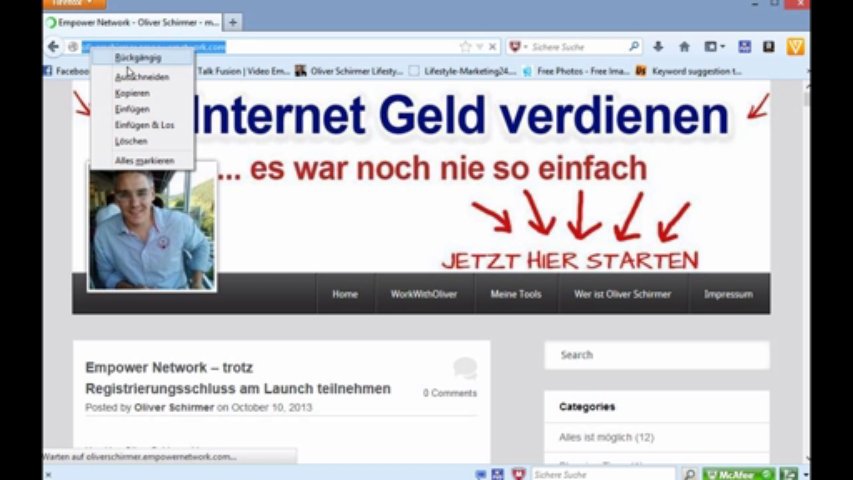Viewport: 853px width, 480px height.
Task: Click the website Search input field
Action: (x=656, y=355)
